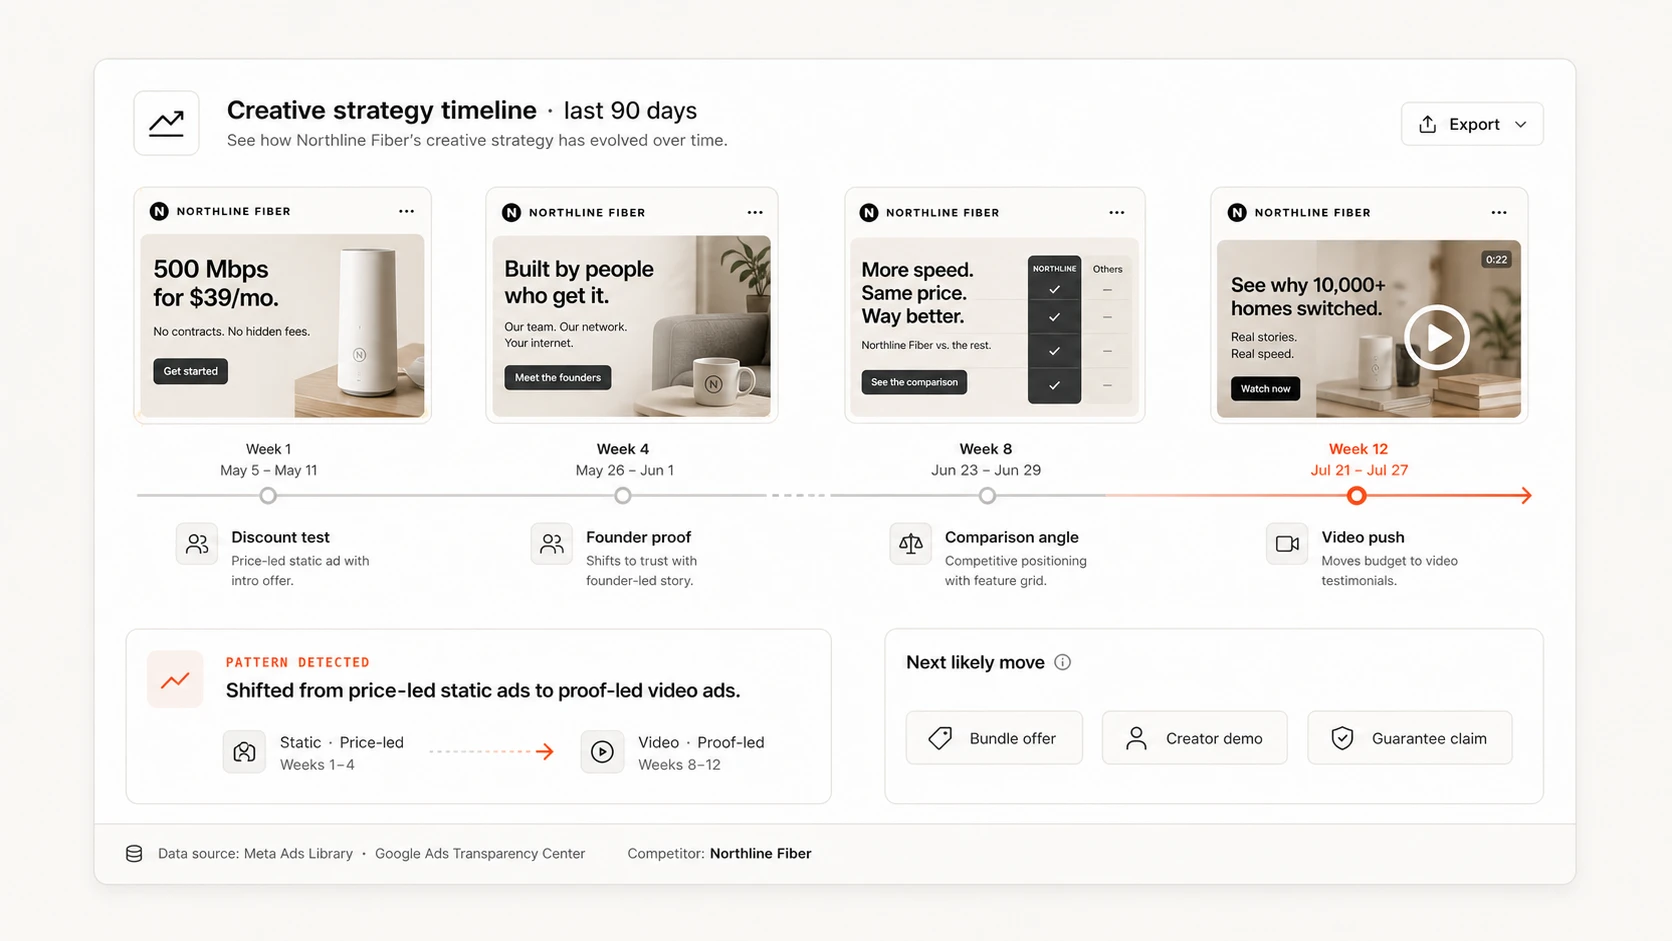Select the Bundle offer option
The image size is (1672, 941).
994,738
